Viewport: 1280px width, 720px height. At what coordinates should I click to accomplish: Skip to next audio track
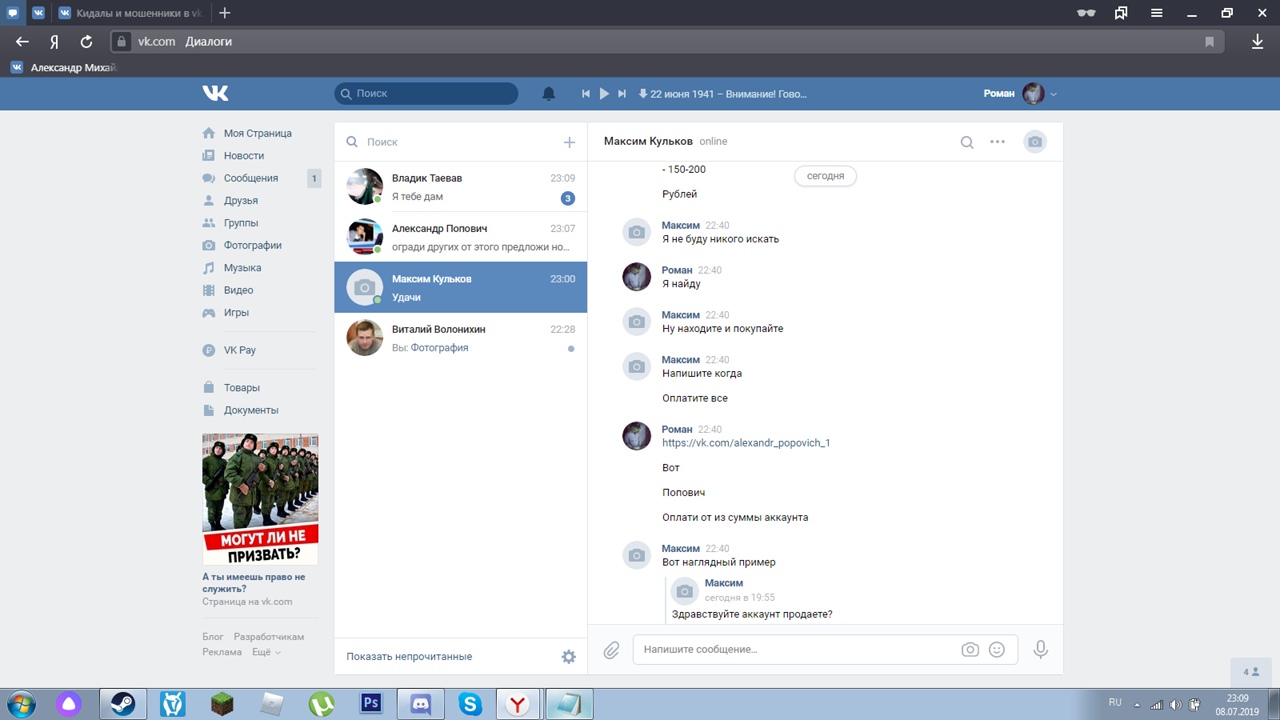pos(622,94)
